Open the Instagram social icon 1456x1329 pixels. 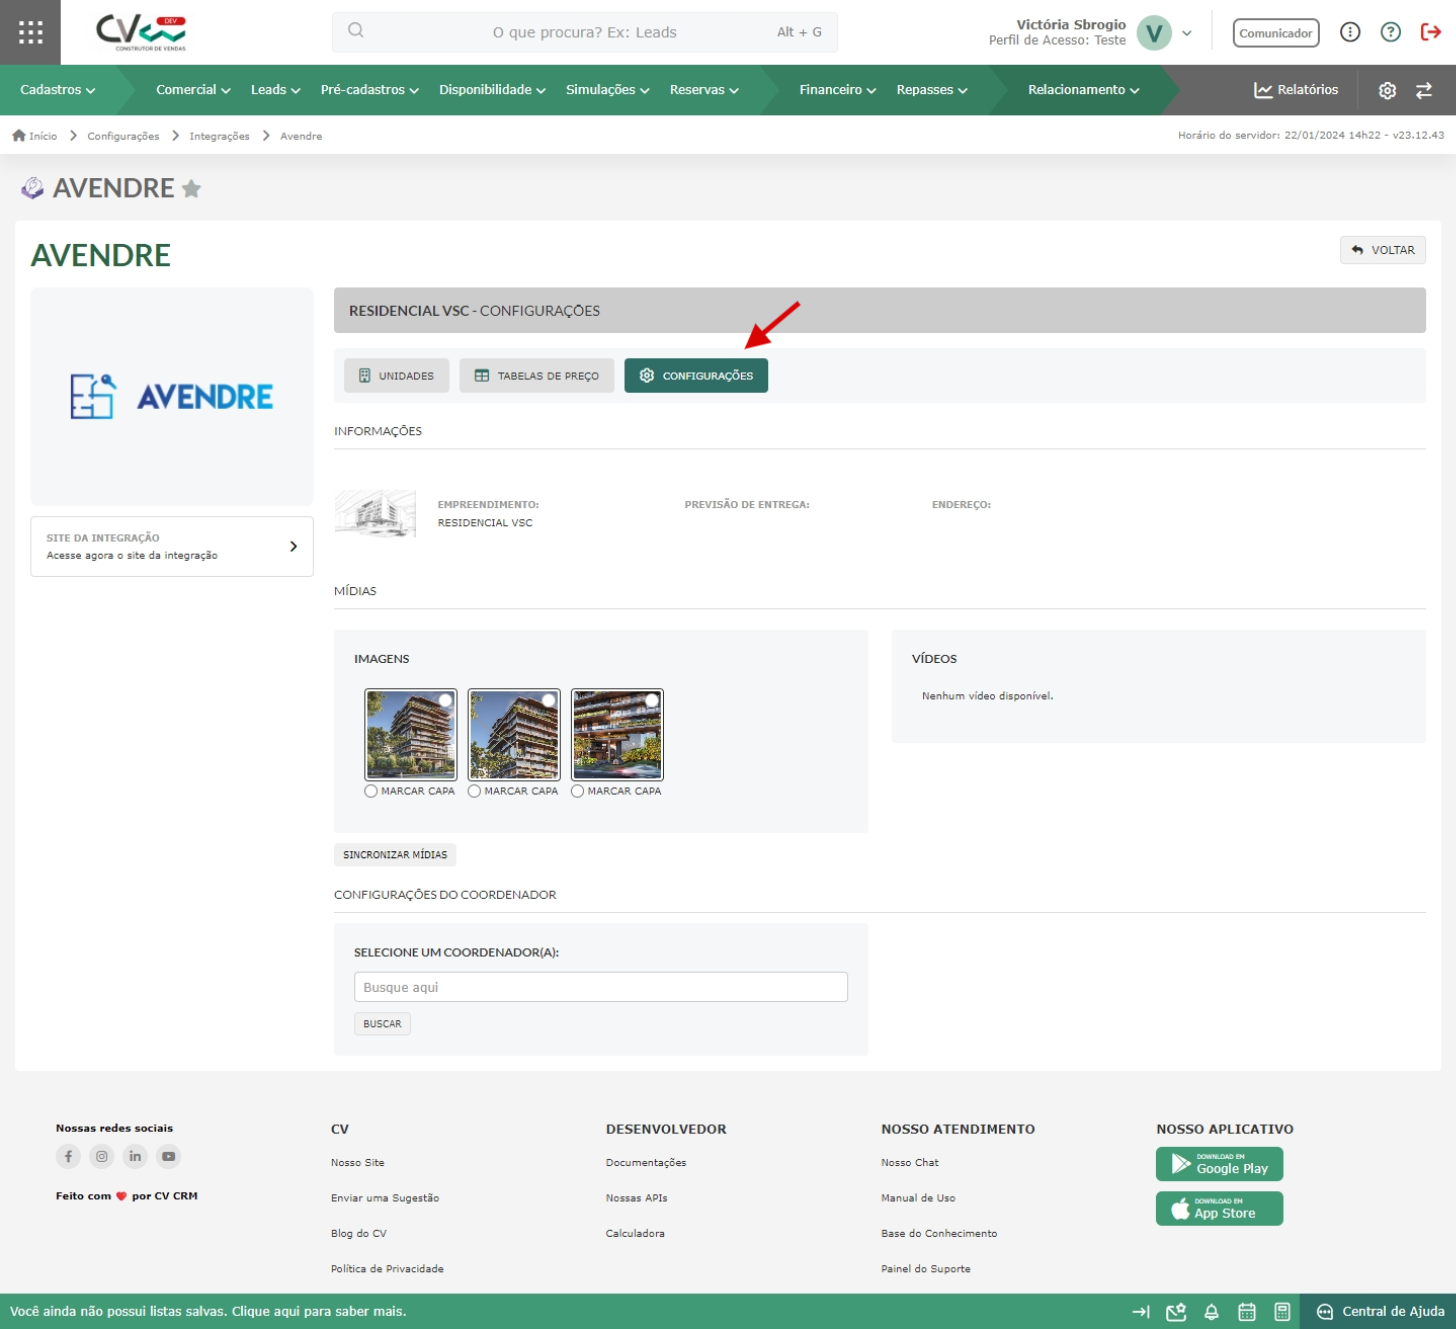click(102, 1156)
